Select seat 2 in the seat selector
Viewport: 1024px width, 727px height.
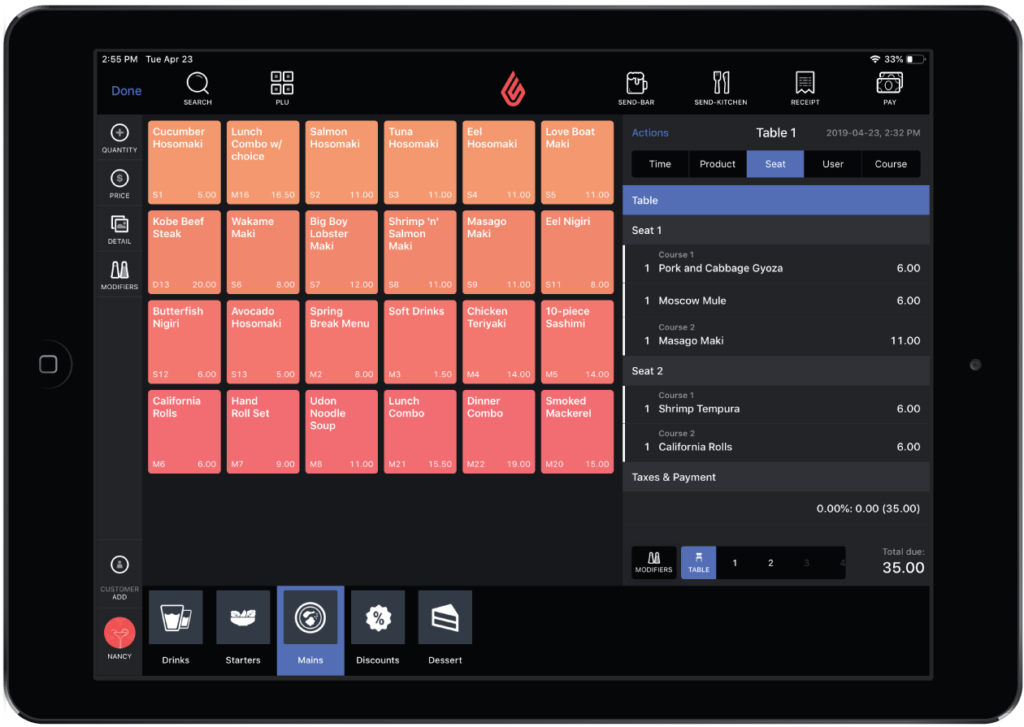(x=769, y=562)
